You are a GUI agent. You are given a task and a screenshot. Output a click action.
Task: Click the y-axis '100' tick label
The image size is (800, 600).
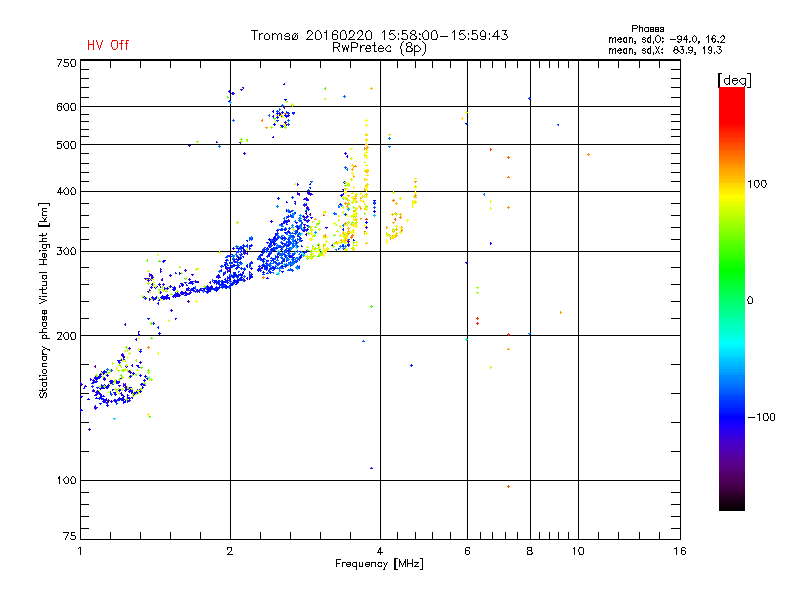[67, 480]
